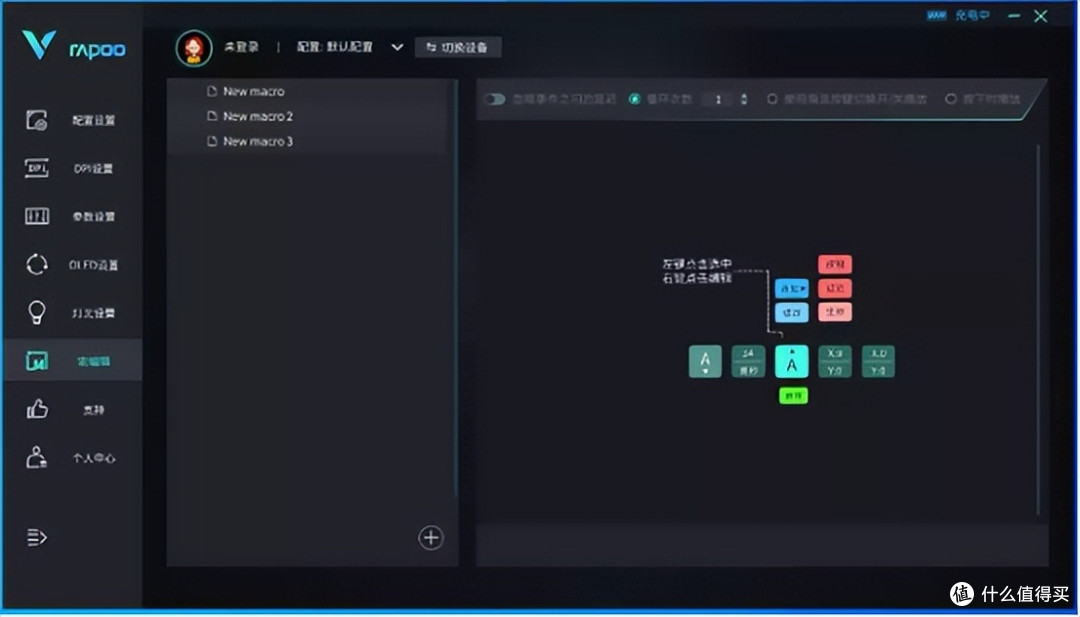The height and width of the screenshot is (617, 1080).
Task: Click the macro editor vertical scrollbar
Action: (1038, 329)
